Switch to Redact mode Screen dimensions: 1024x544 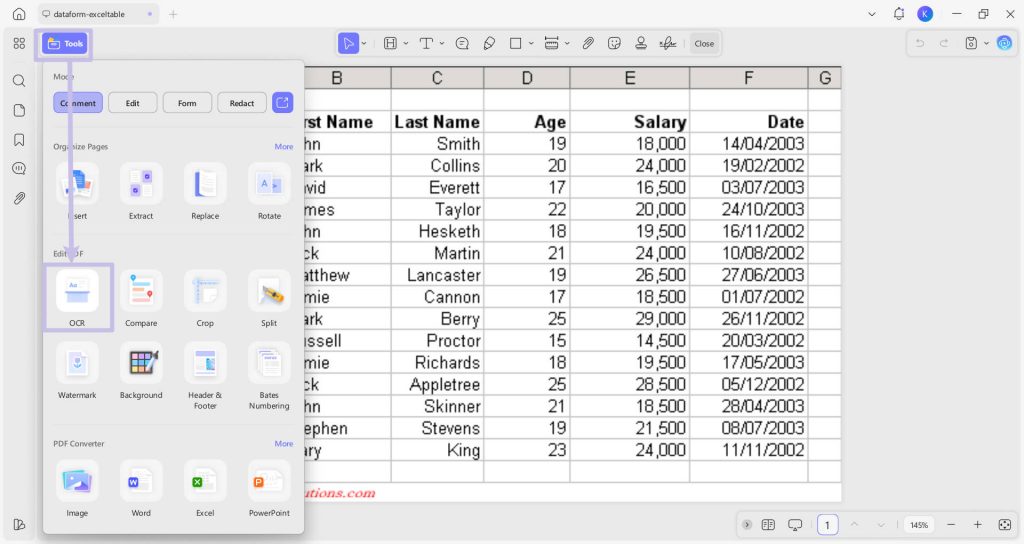pos(242,103)
